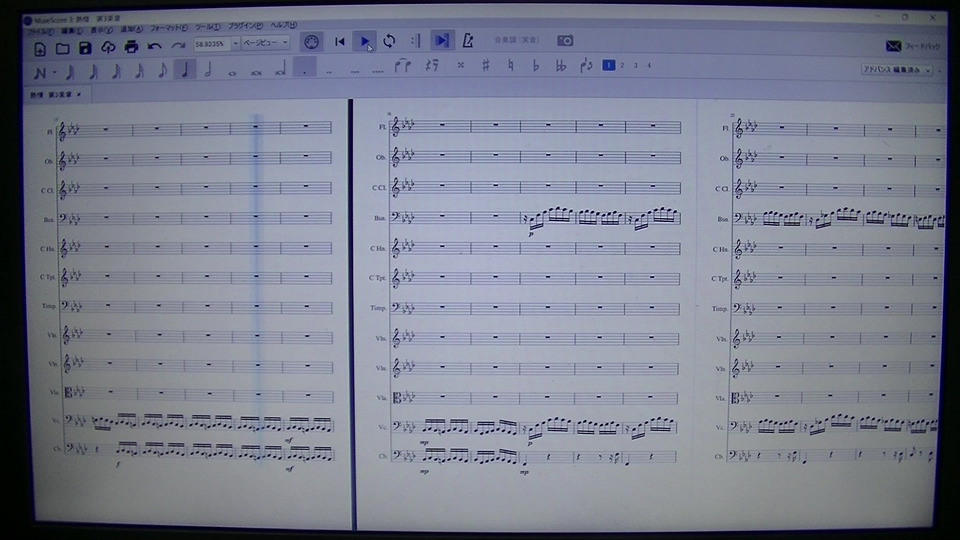This screenshot has width=960, height=540.
Task: Print the score using printer icon
Action: coord(131,47)
